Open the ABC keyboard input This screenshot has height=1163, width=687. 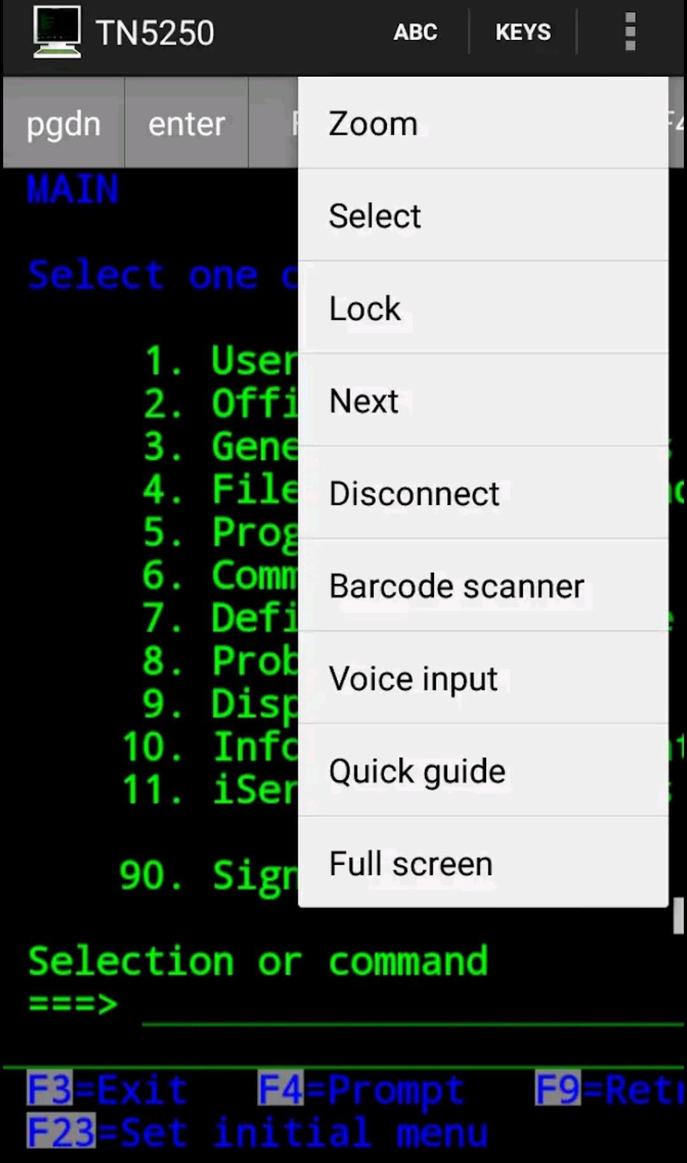[415, 32]
